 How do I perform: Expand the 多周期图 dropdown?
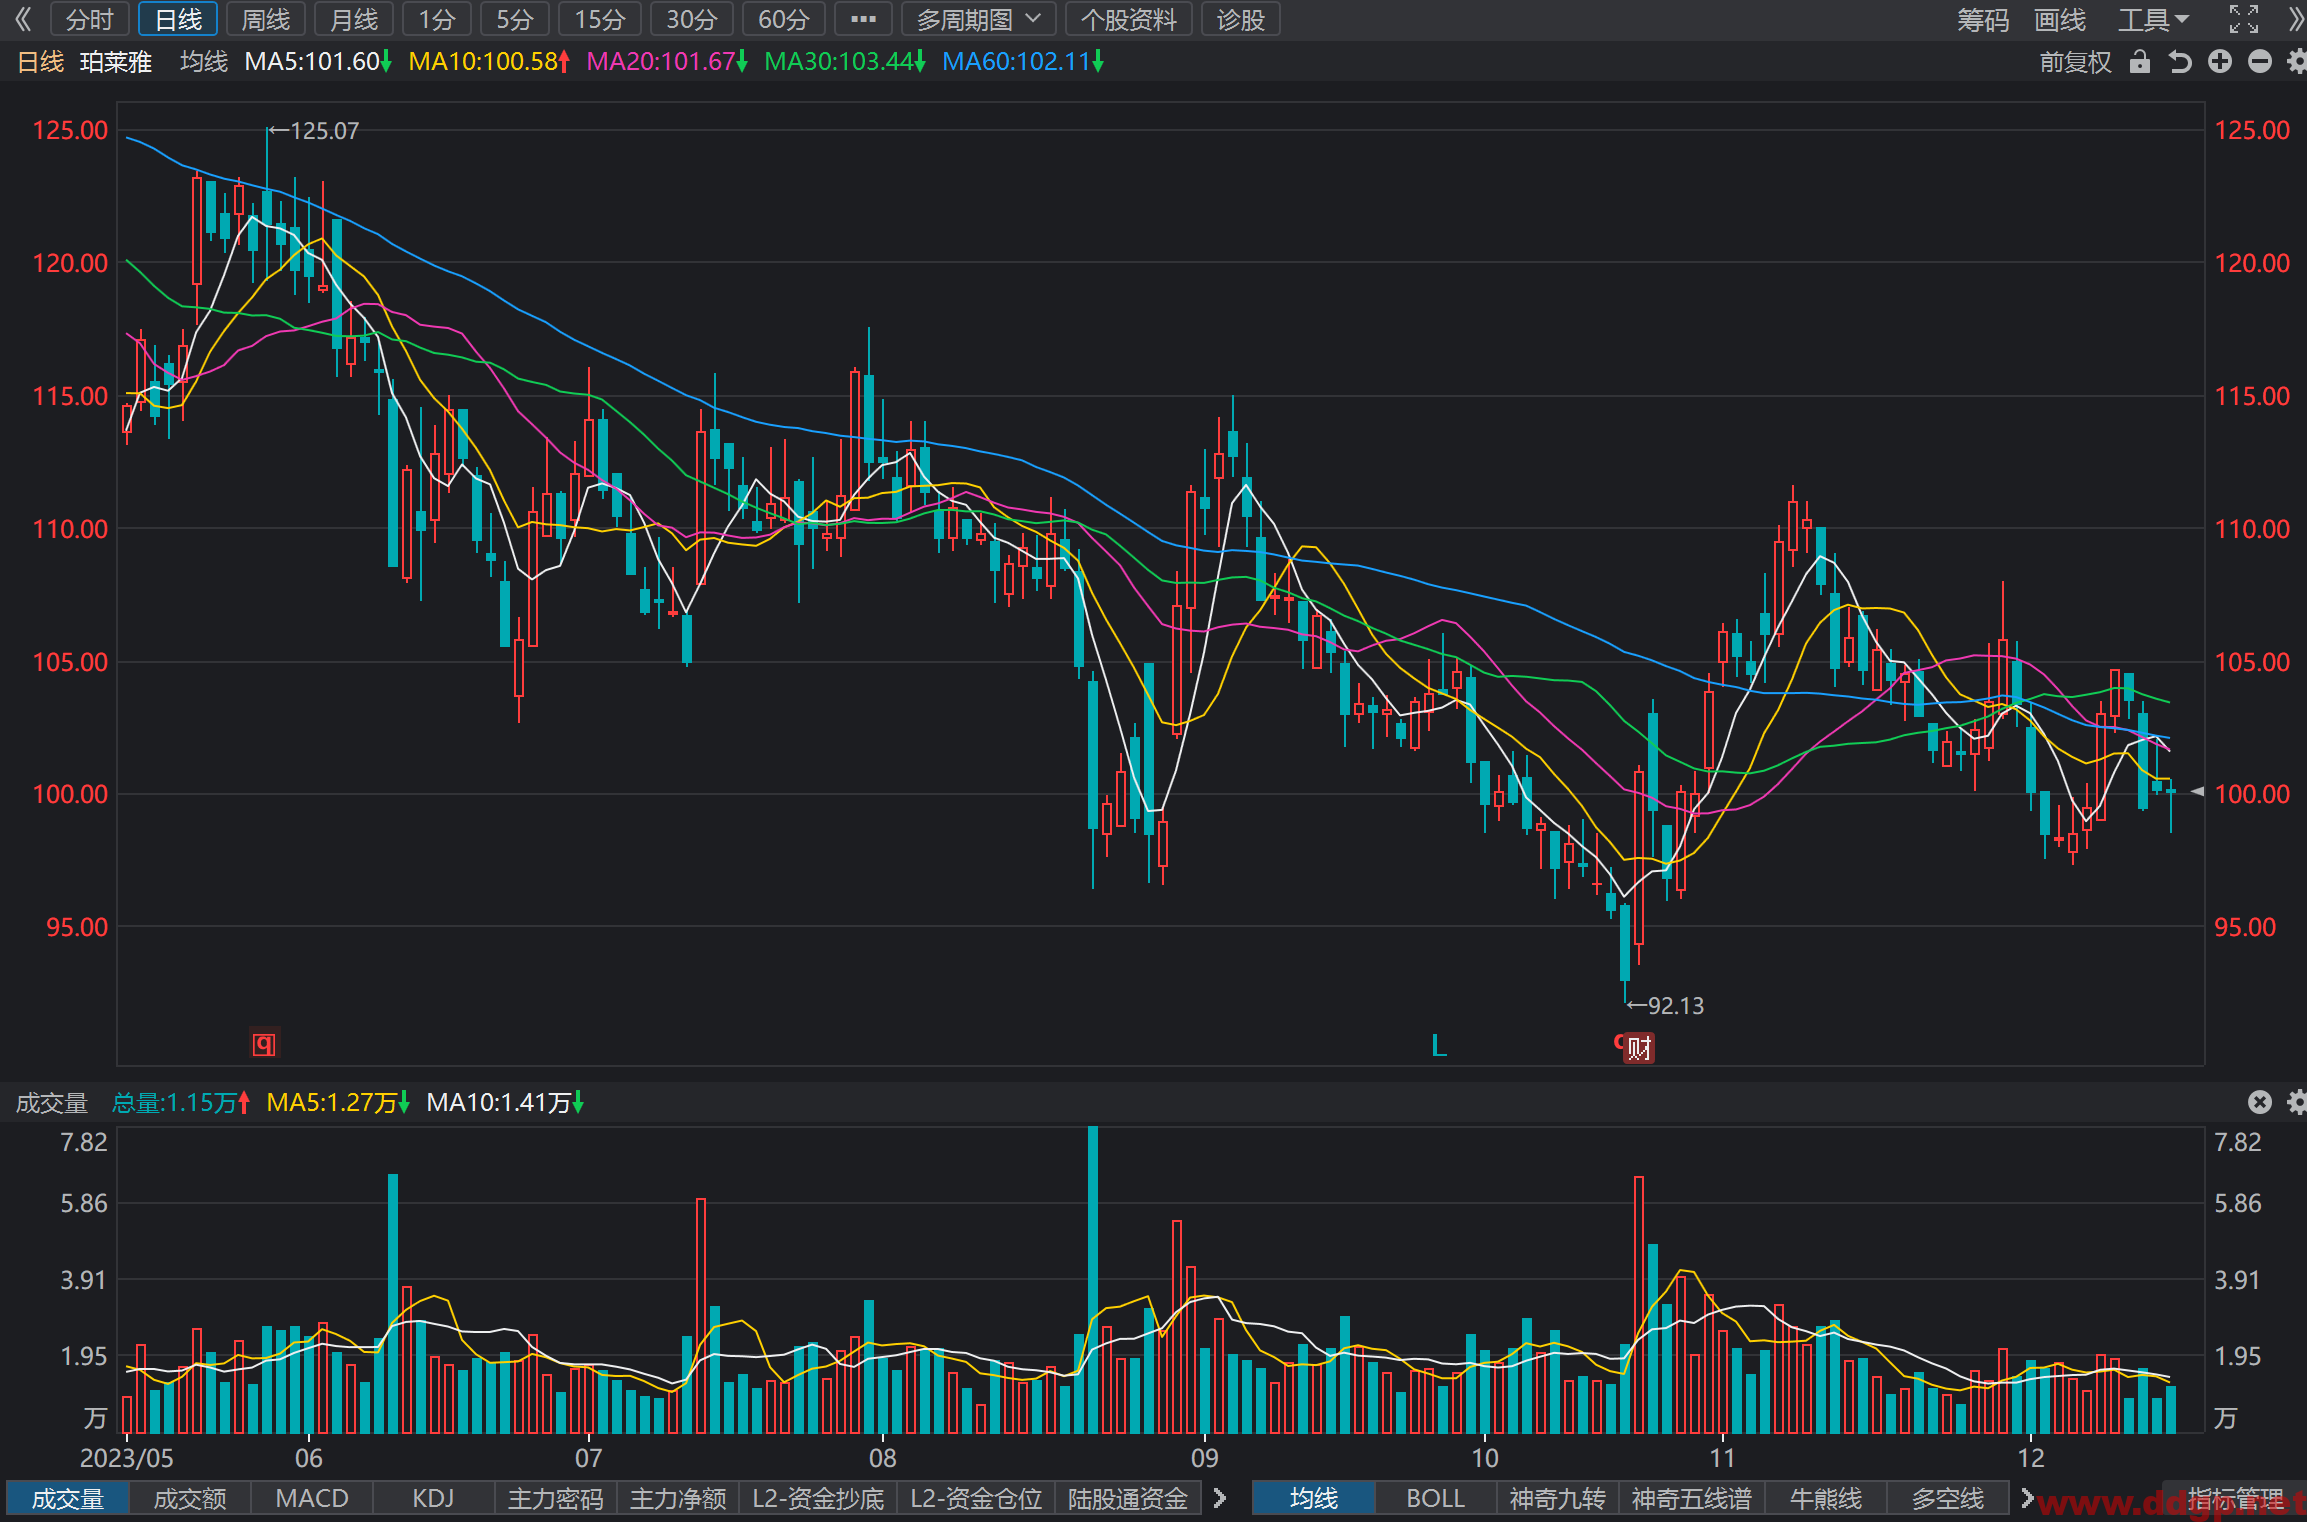tap(978, 19)
